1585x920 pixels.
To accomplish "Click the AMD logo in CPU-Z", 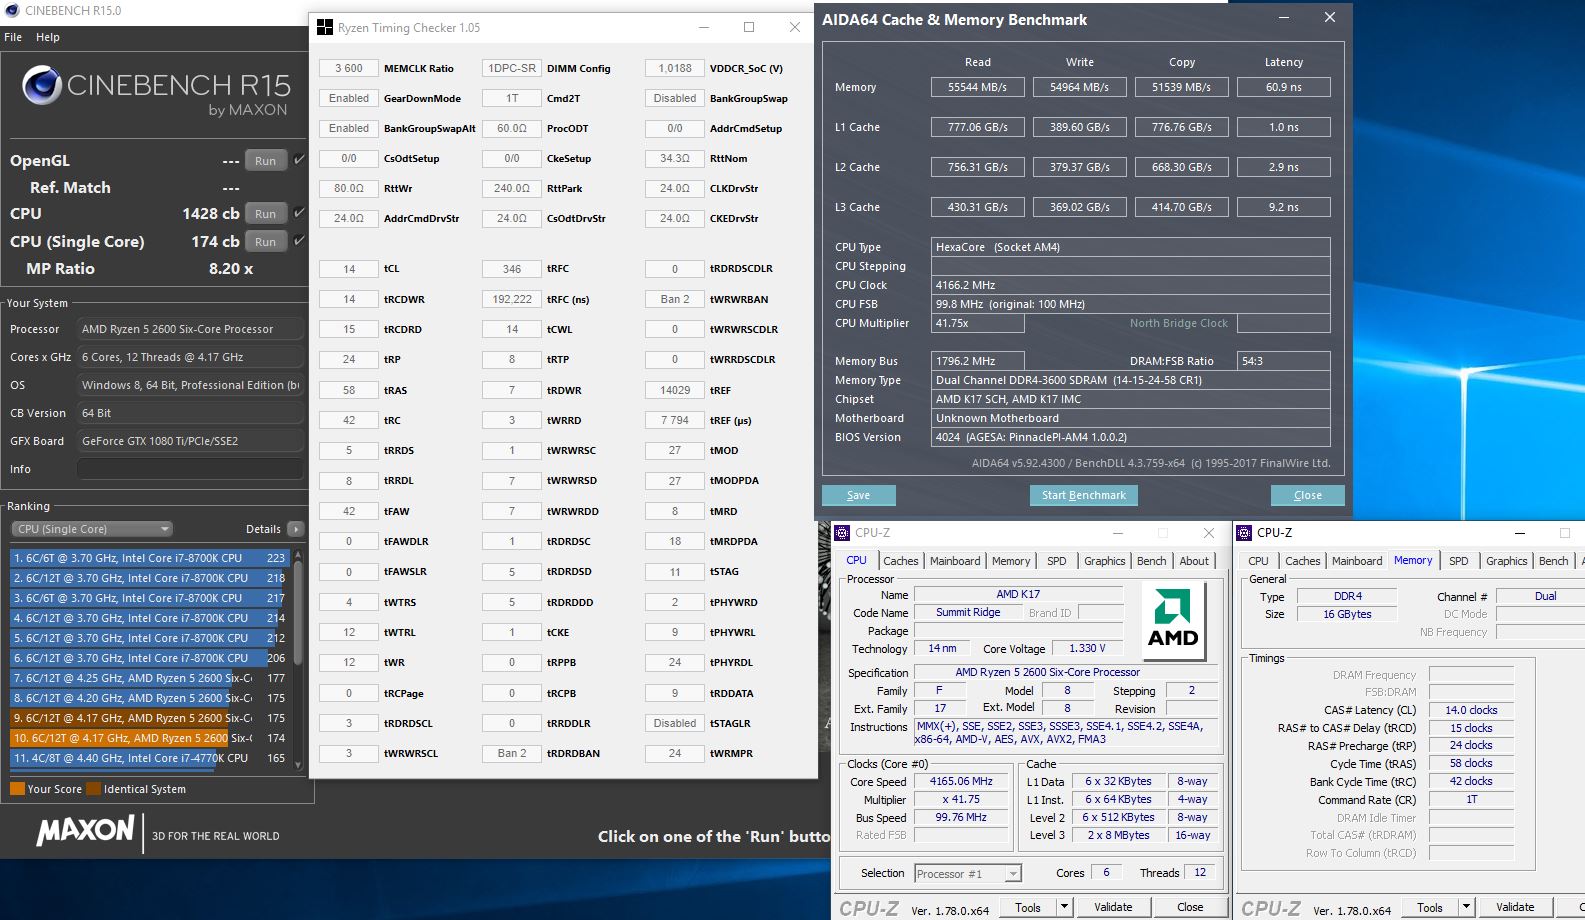I will point(1173,621).
